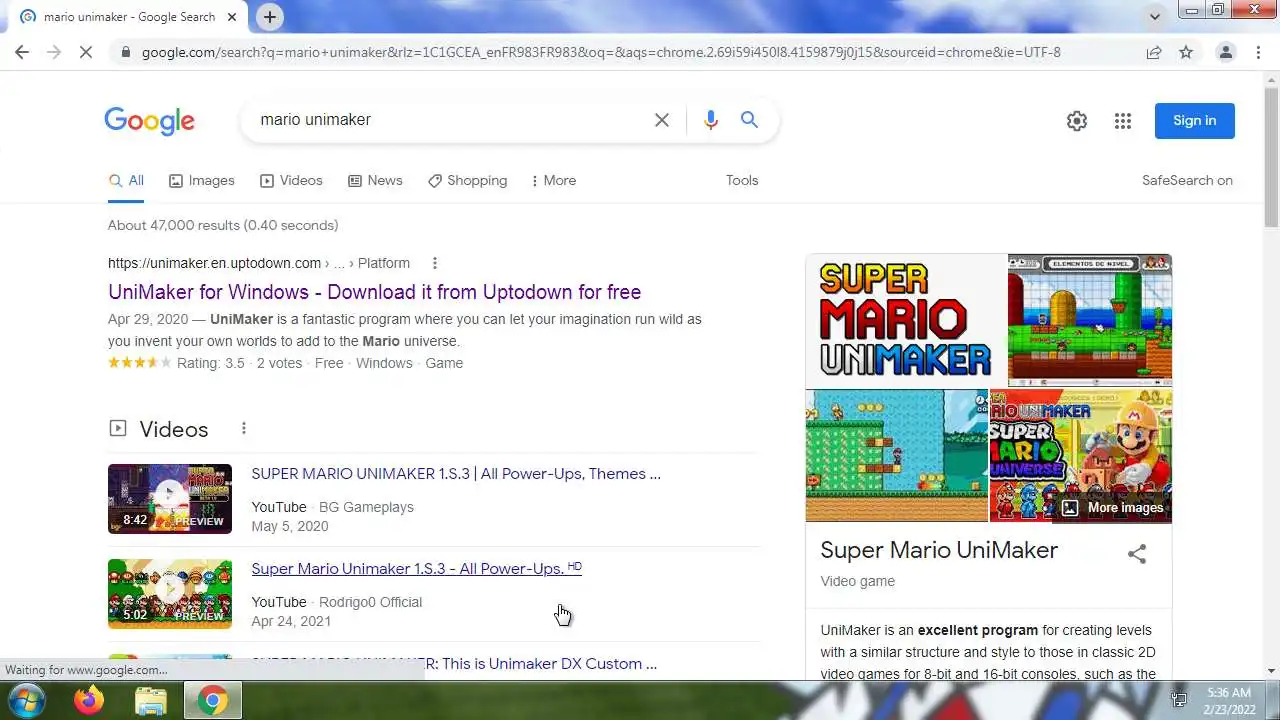
Task: Switch to the Images tab
Action: pos(202,181)
